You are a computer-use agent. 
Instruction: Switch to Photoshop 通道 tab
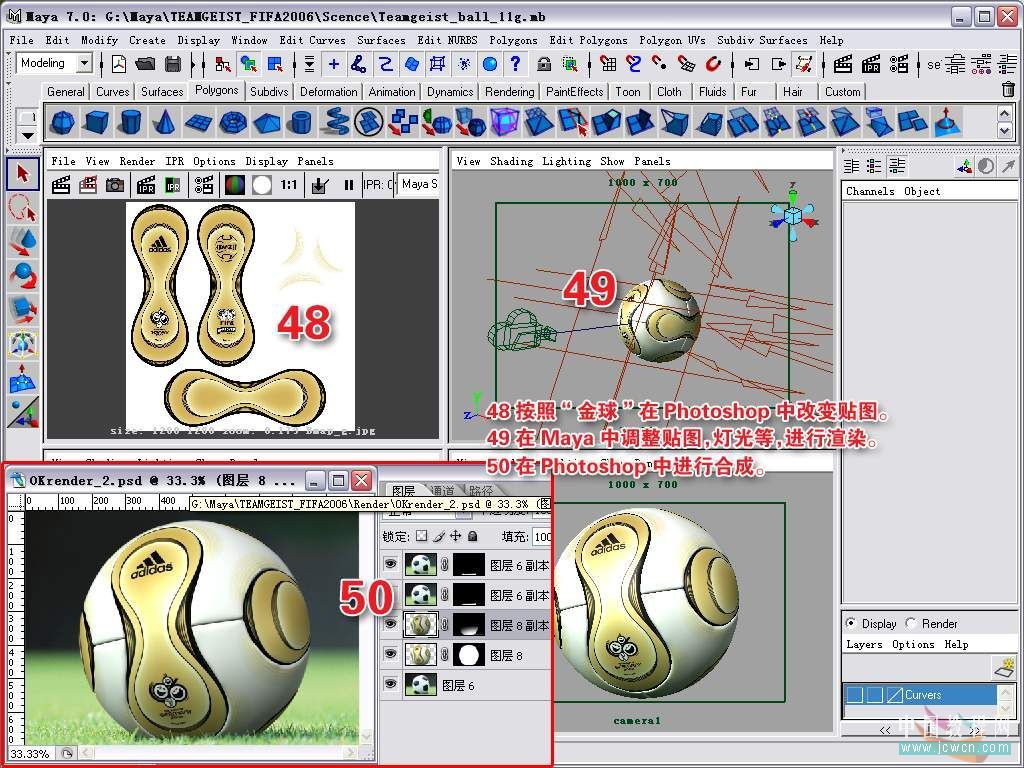pos(442,490)
